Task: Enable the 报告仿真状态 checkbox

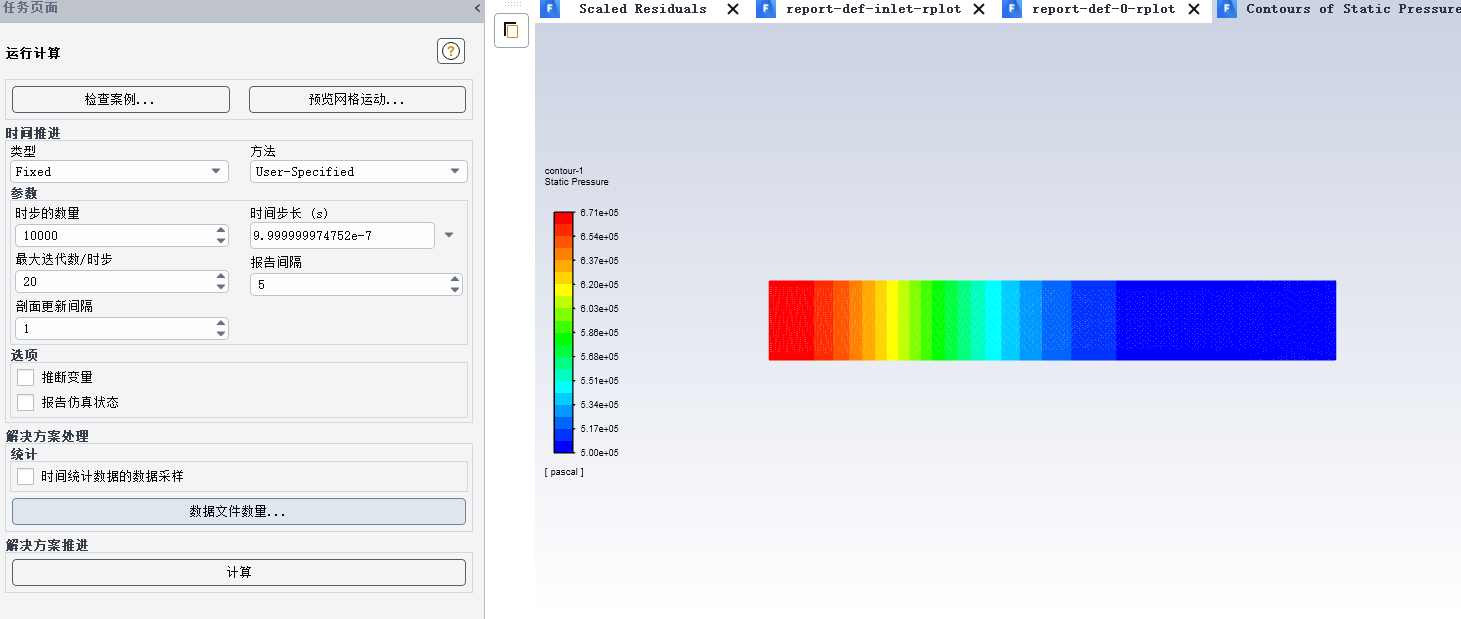Action: pyautogui.click(x=26, y=402)
